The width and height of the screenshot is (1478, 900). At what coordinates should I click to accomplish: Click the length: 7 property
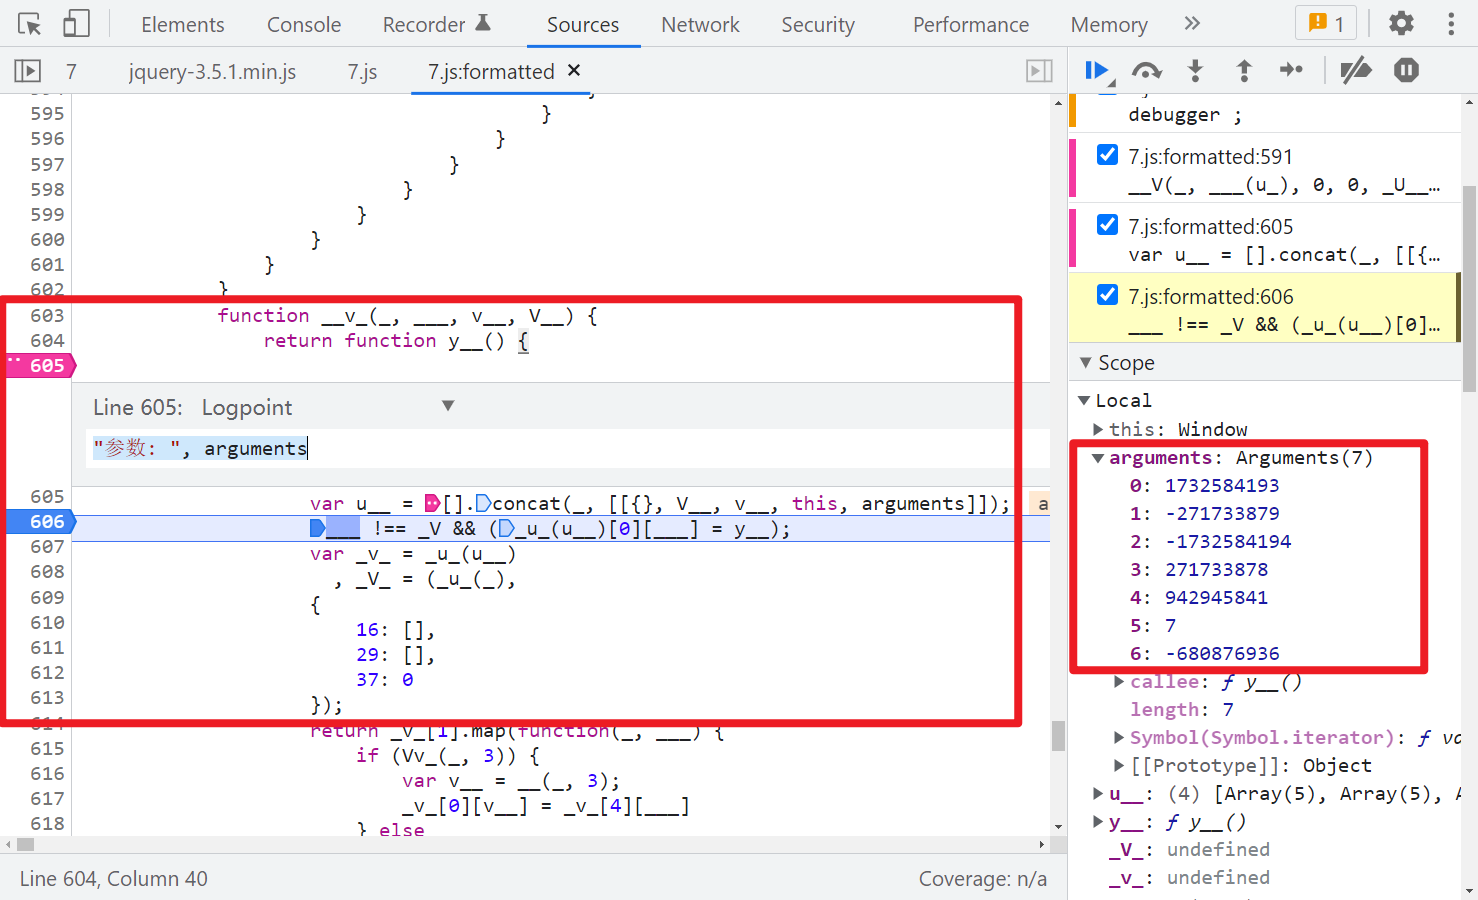[x=1181, y=710]
